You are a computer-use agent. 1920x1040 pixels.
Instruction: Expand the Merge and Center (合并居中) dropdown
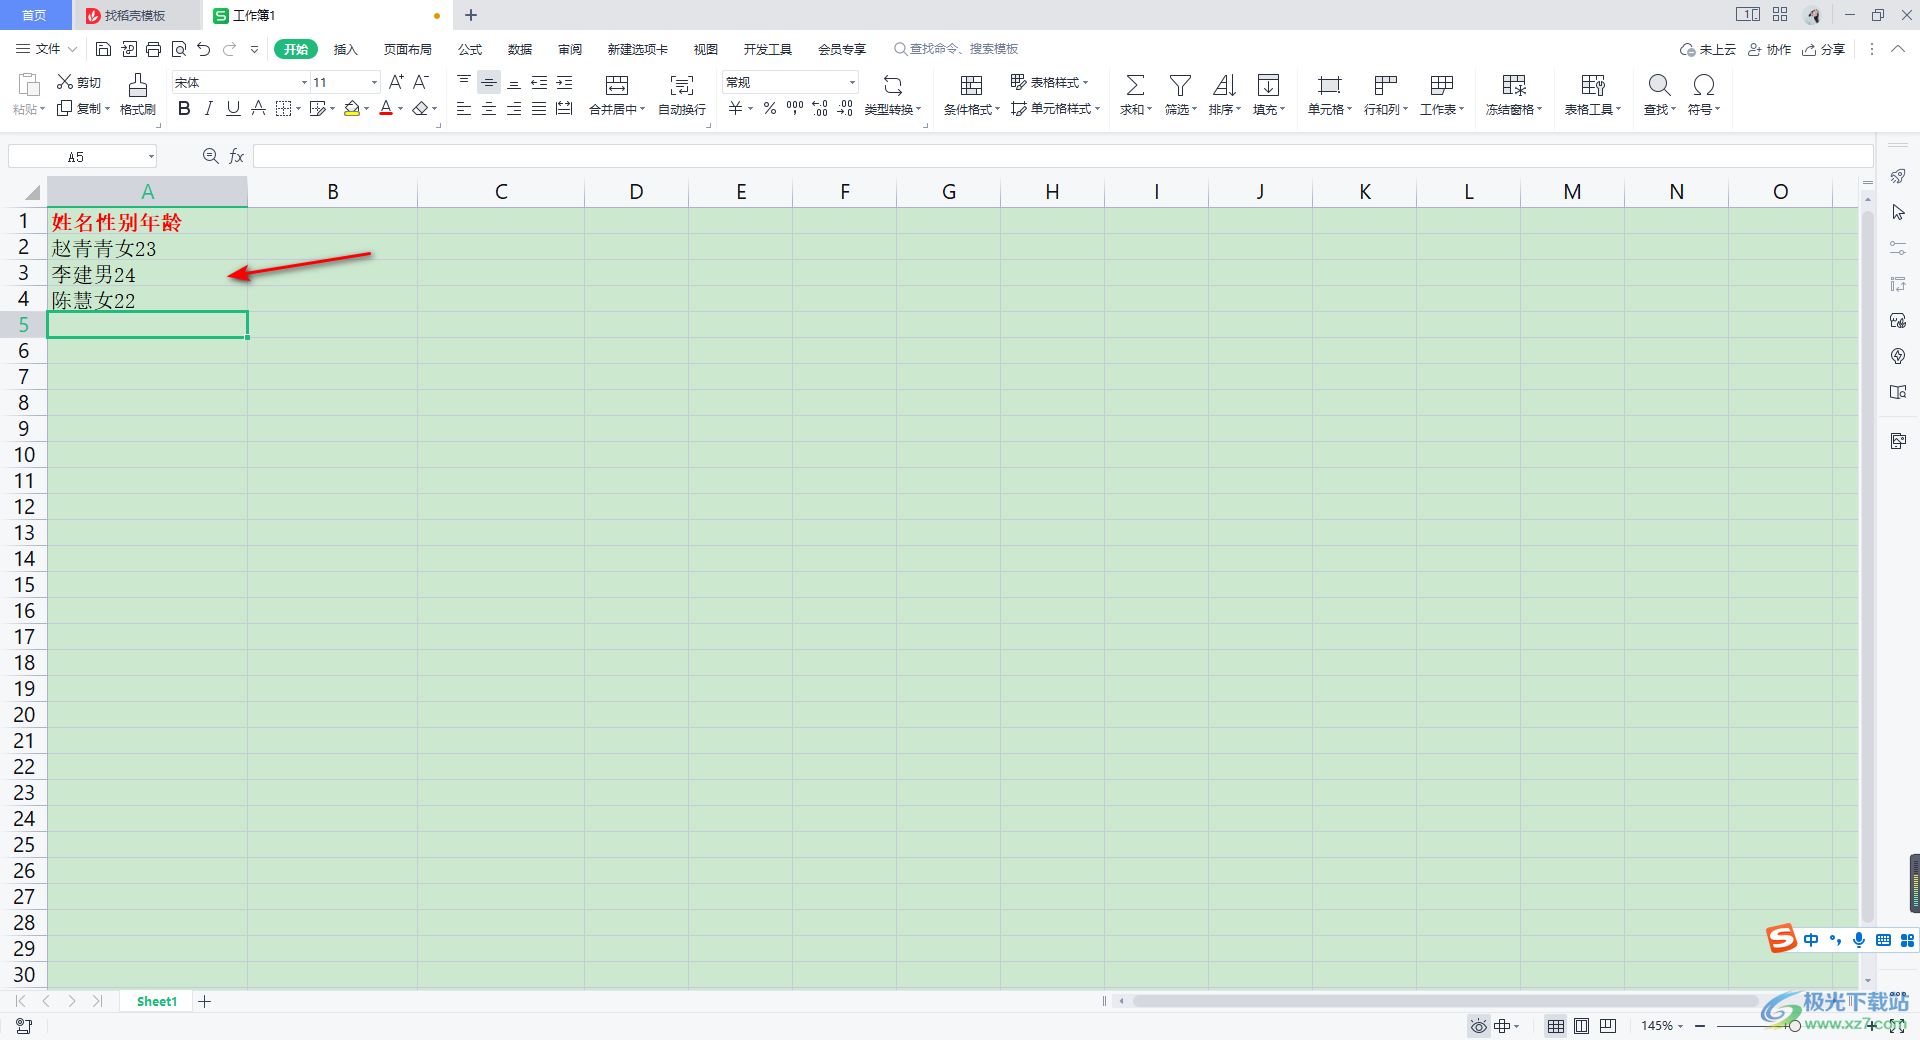click(x=642, y=109)
